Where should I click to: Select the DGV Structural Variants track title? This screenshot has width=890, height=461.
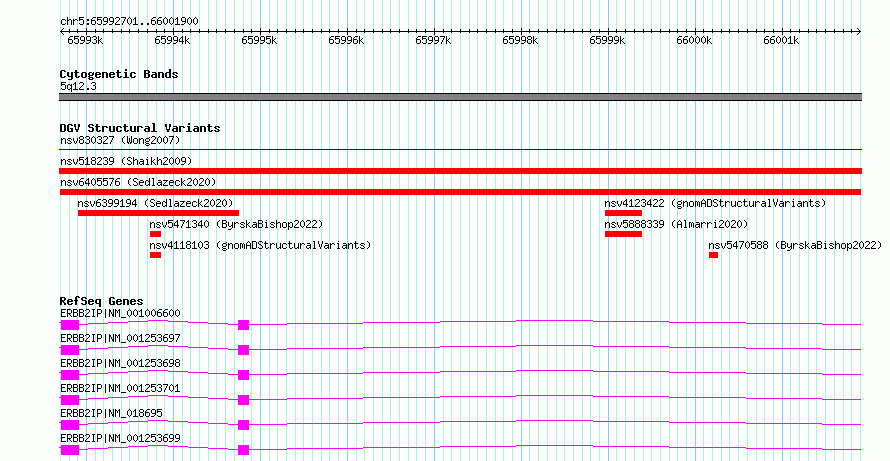click(x=140, y=128)
